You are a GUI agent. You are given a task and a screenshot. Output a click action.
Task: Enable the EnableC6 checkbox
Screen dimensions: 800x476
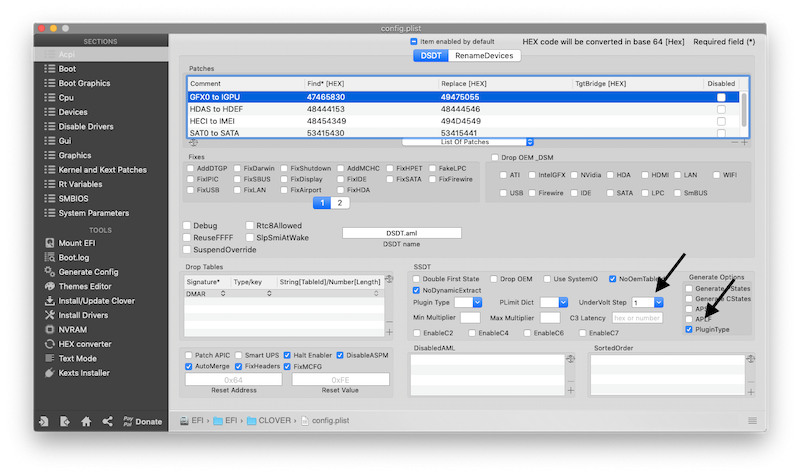(x=527, y=333)
